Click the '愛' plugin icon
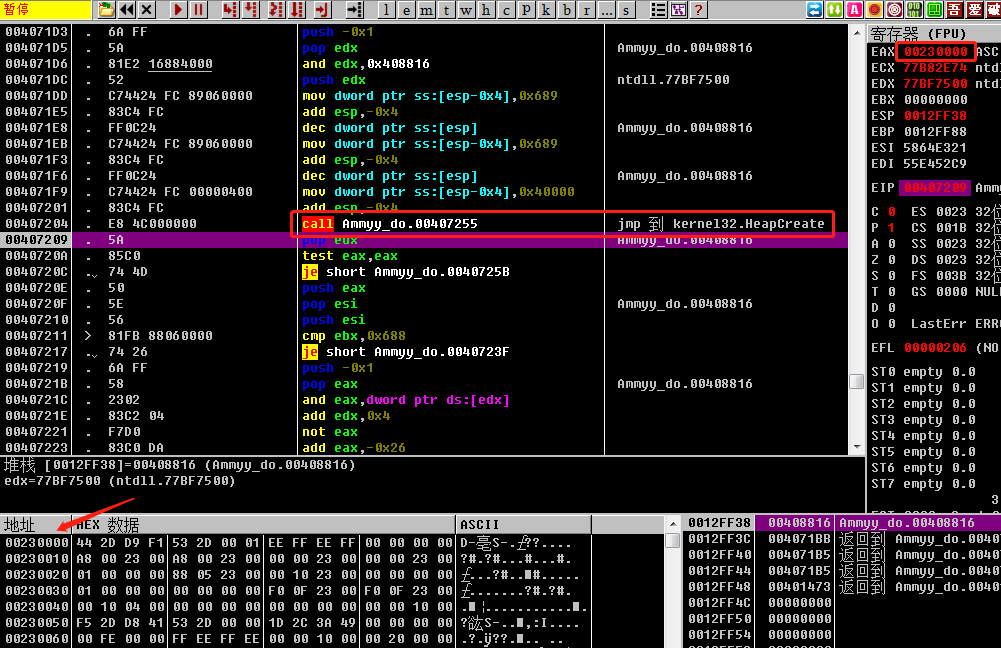The height and width of the screenshot is (648, 1001). click(974, 10)
